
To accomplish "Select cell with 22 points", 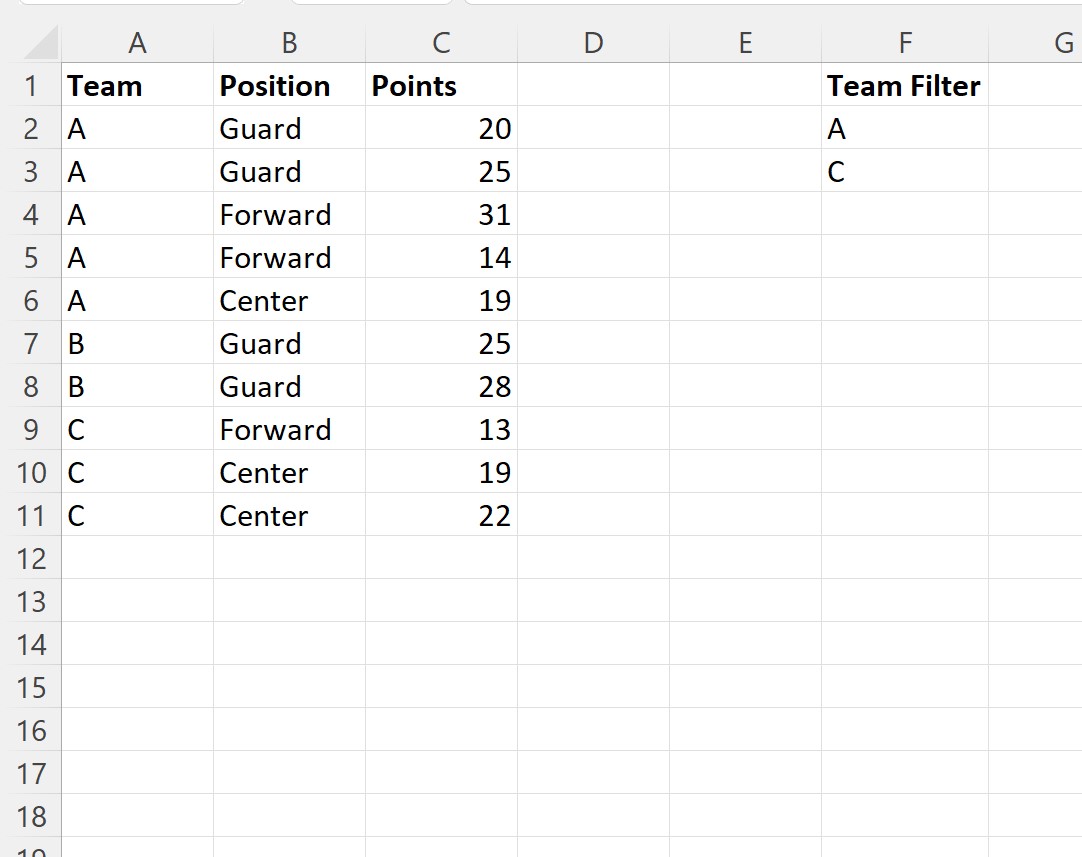I will tap(441, 515).
